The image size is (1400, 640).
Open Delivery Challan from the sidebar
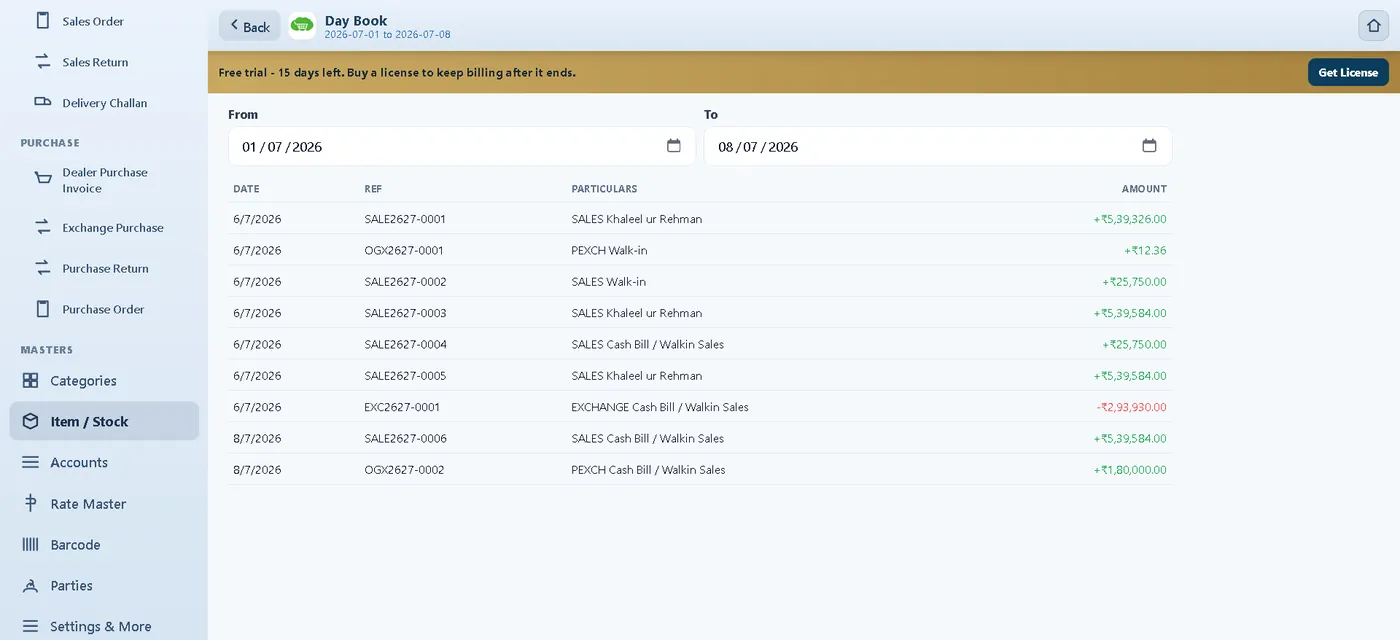click(x=104, y=103)
